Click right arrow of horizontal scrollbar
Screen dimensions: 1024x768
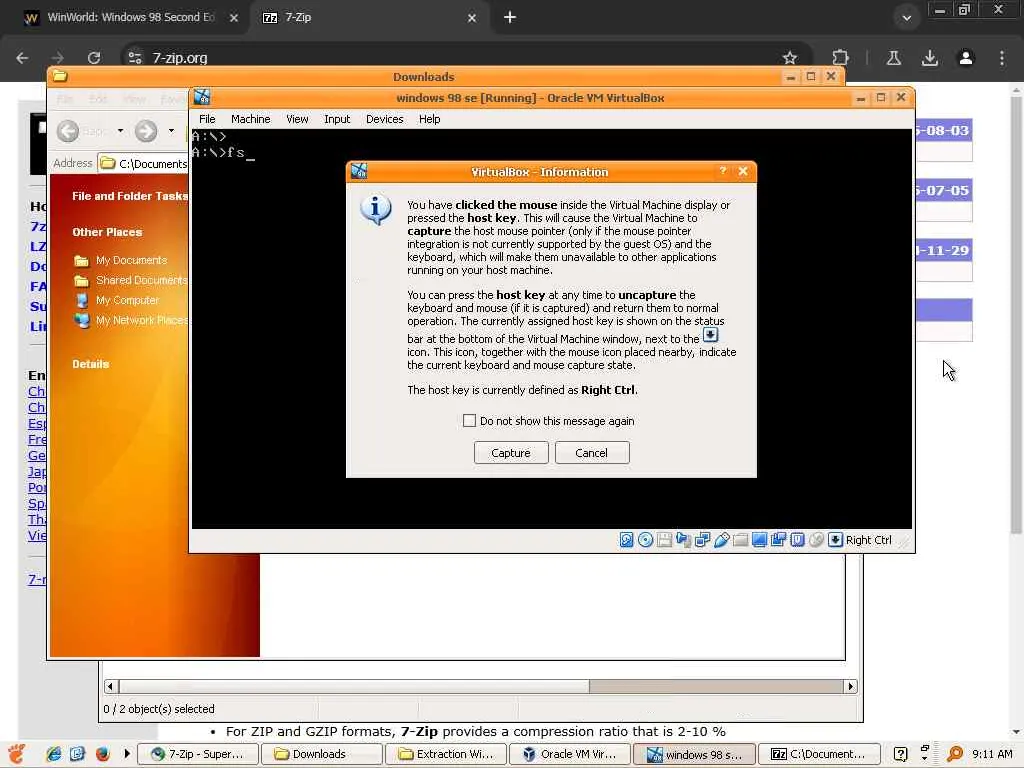pos(850,686)
